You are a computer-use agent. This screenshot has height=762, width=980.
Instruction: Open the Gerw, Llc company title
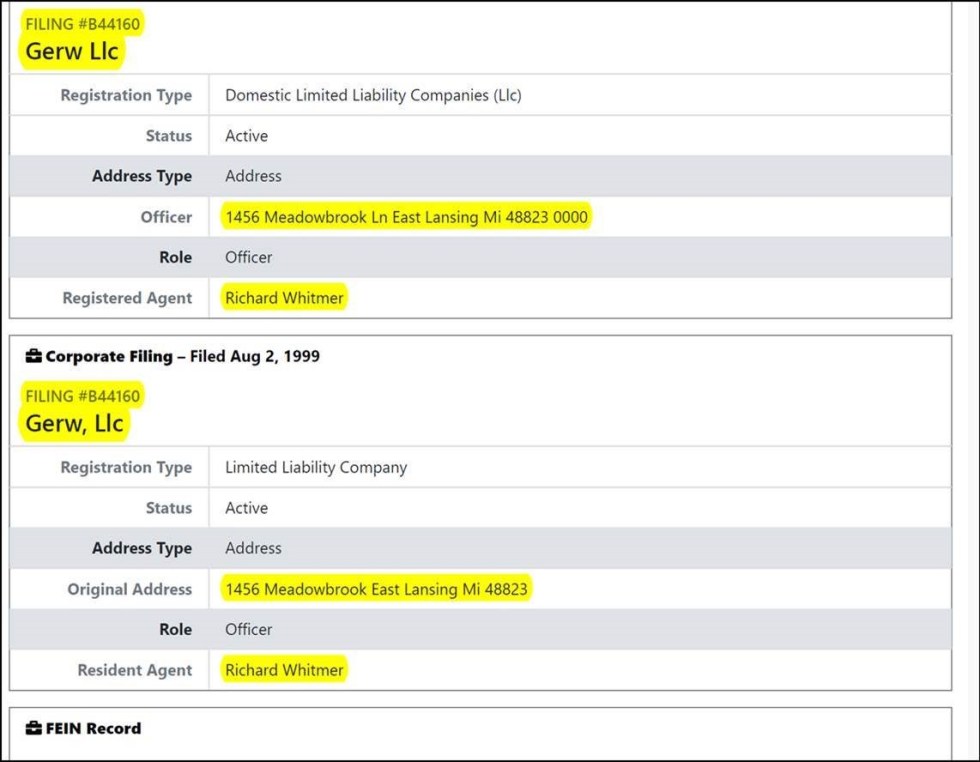click(x=74, y=423)
